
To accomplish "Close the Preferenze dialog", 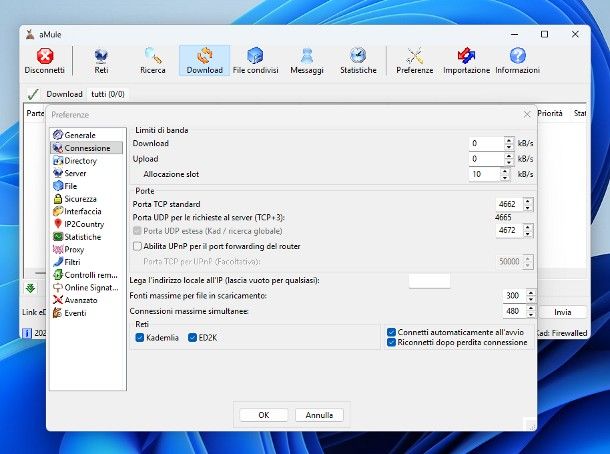I will click(x=527, y=114).
